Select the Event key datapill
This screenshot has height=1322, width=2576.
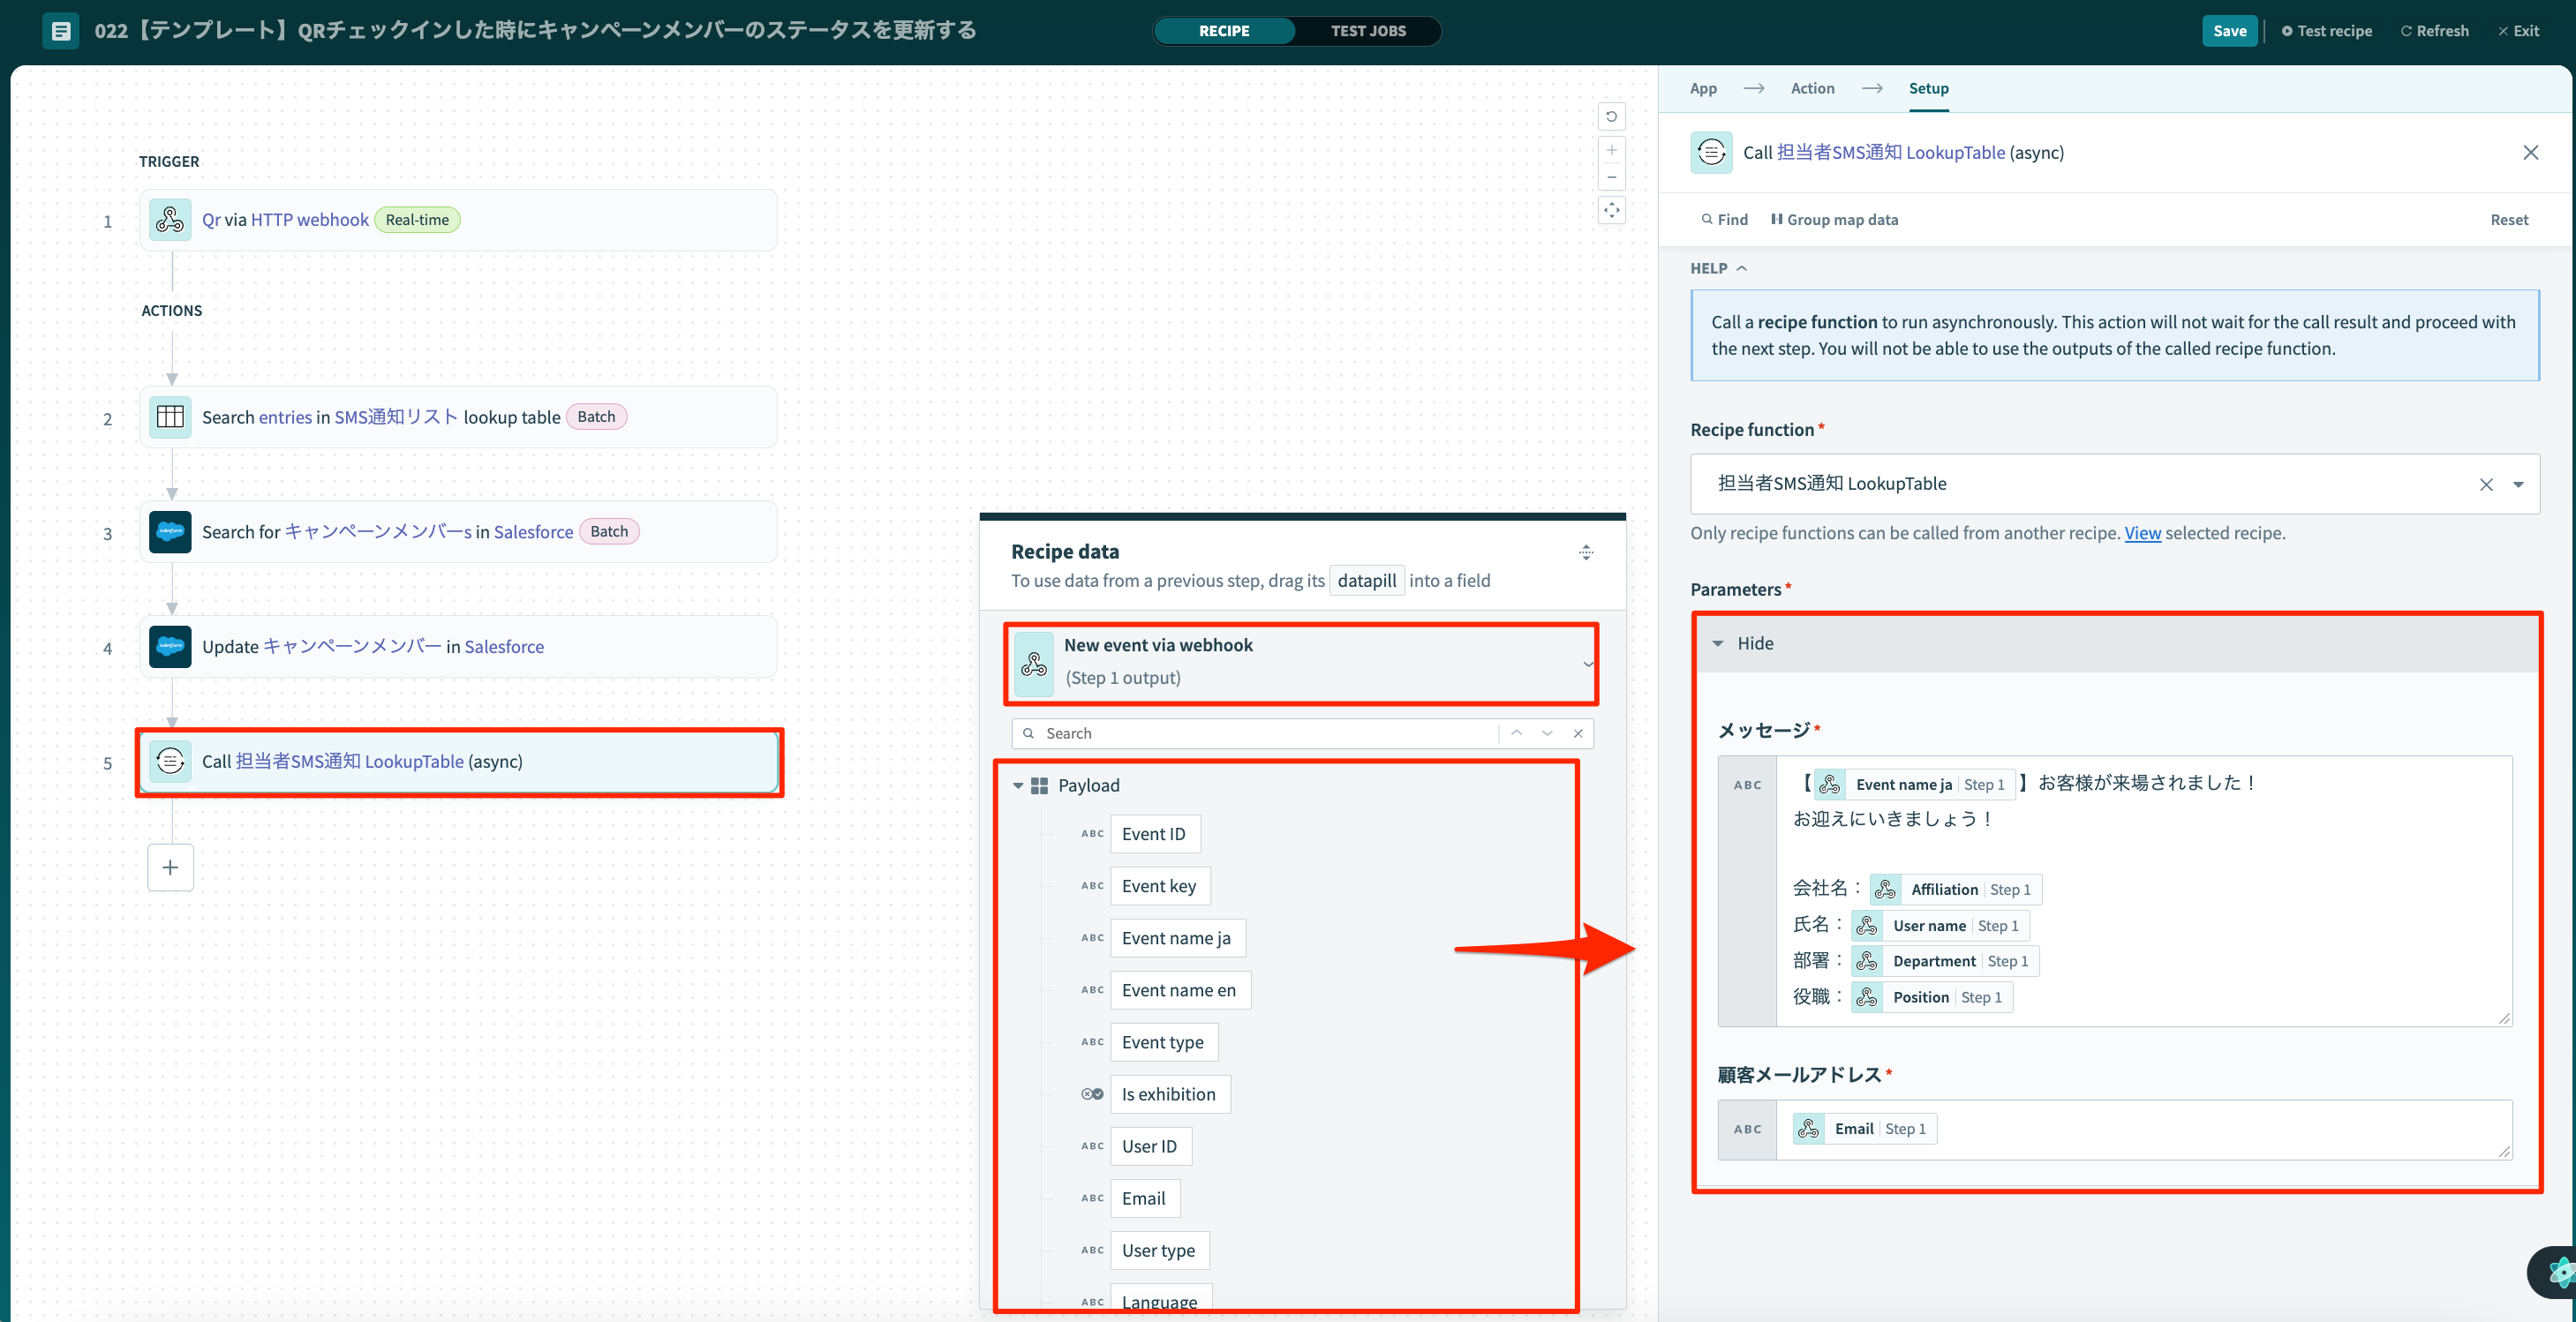[x=1159, y=886]
